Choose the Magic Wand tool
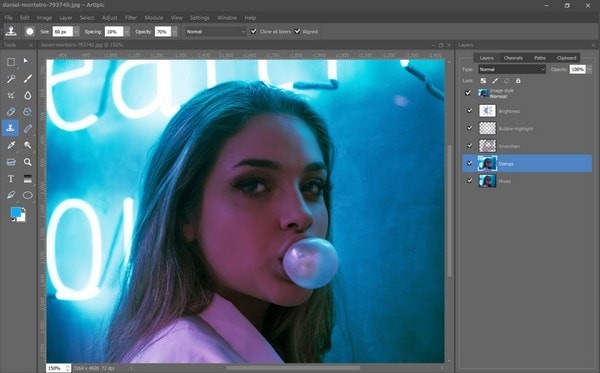This screenshot has height=373, width=600. [11, 79]
